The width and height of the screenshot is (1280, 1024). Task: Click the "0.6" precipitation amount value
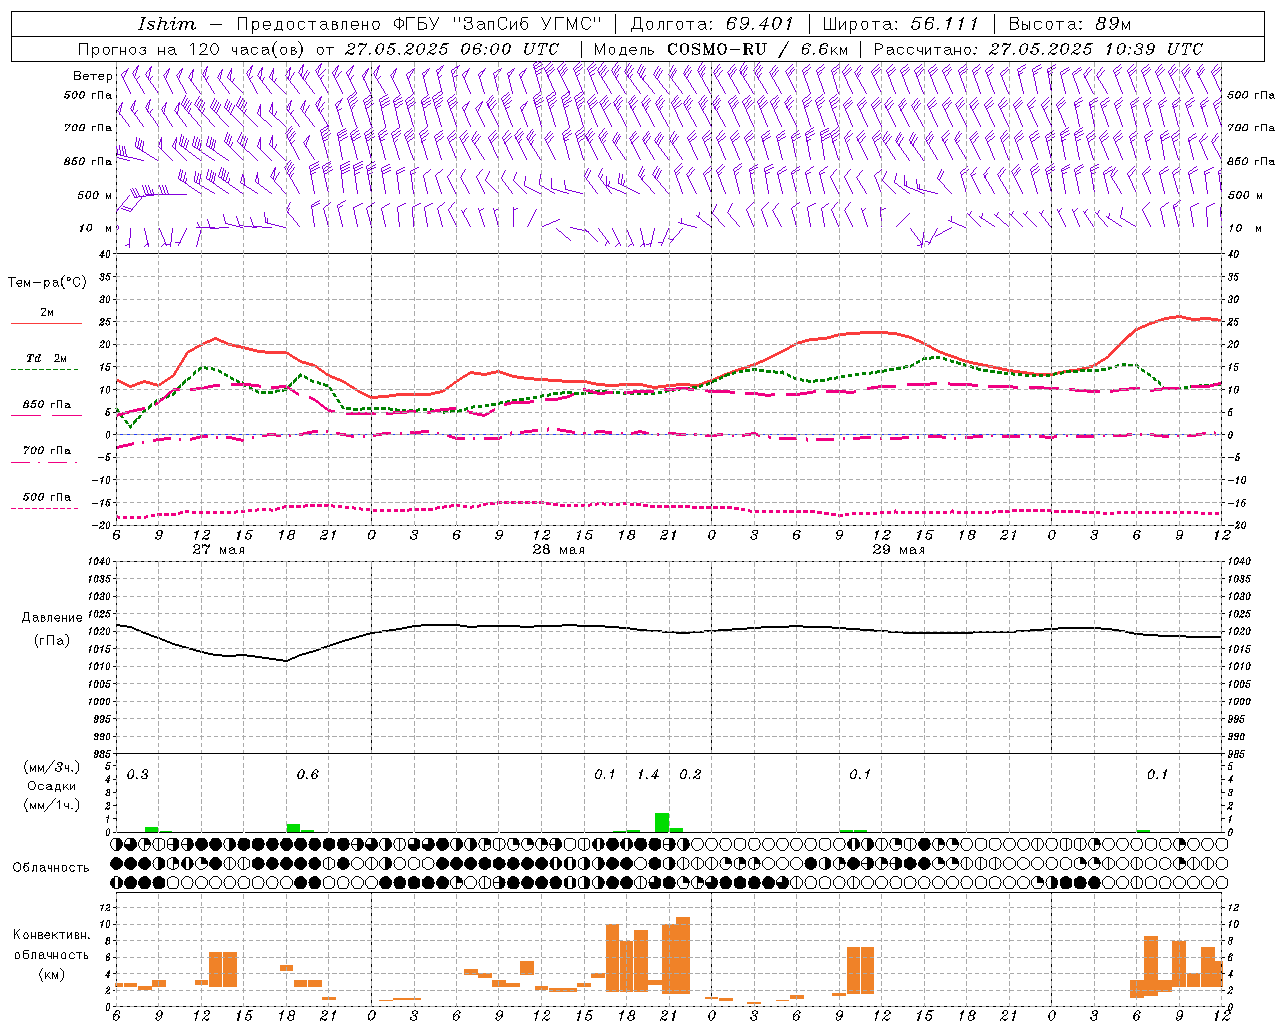[x=308, y=775]
